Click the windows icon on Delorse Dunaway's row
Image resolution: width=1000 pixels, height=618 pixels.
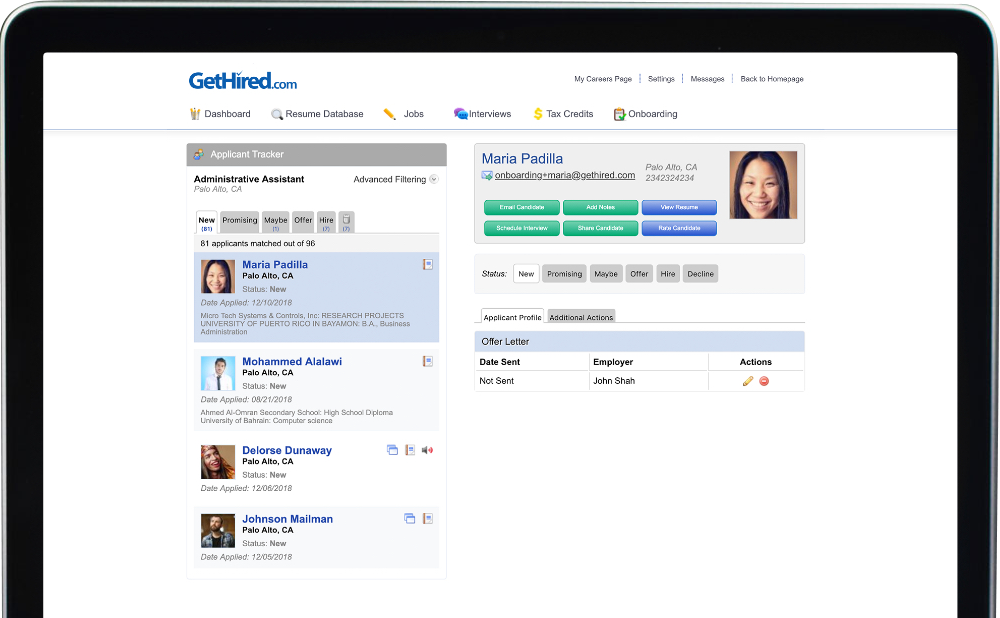point(392,451)
